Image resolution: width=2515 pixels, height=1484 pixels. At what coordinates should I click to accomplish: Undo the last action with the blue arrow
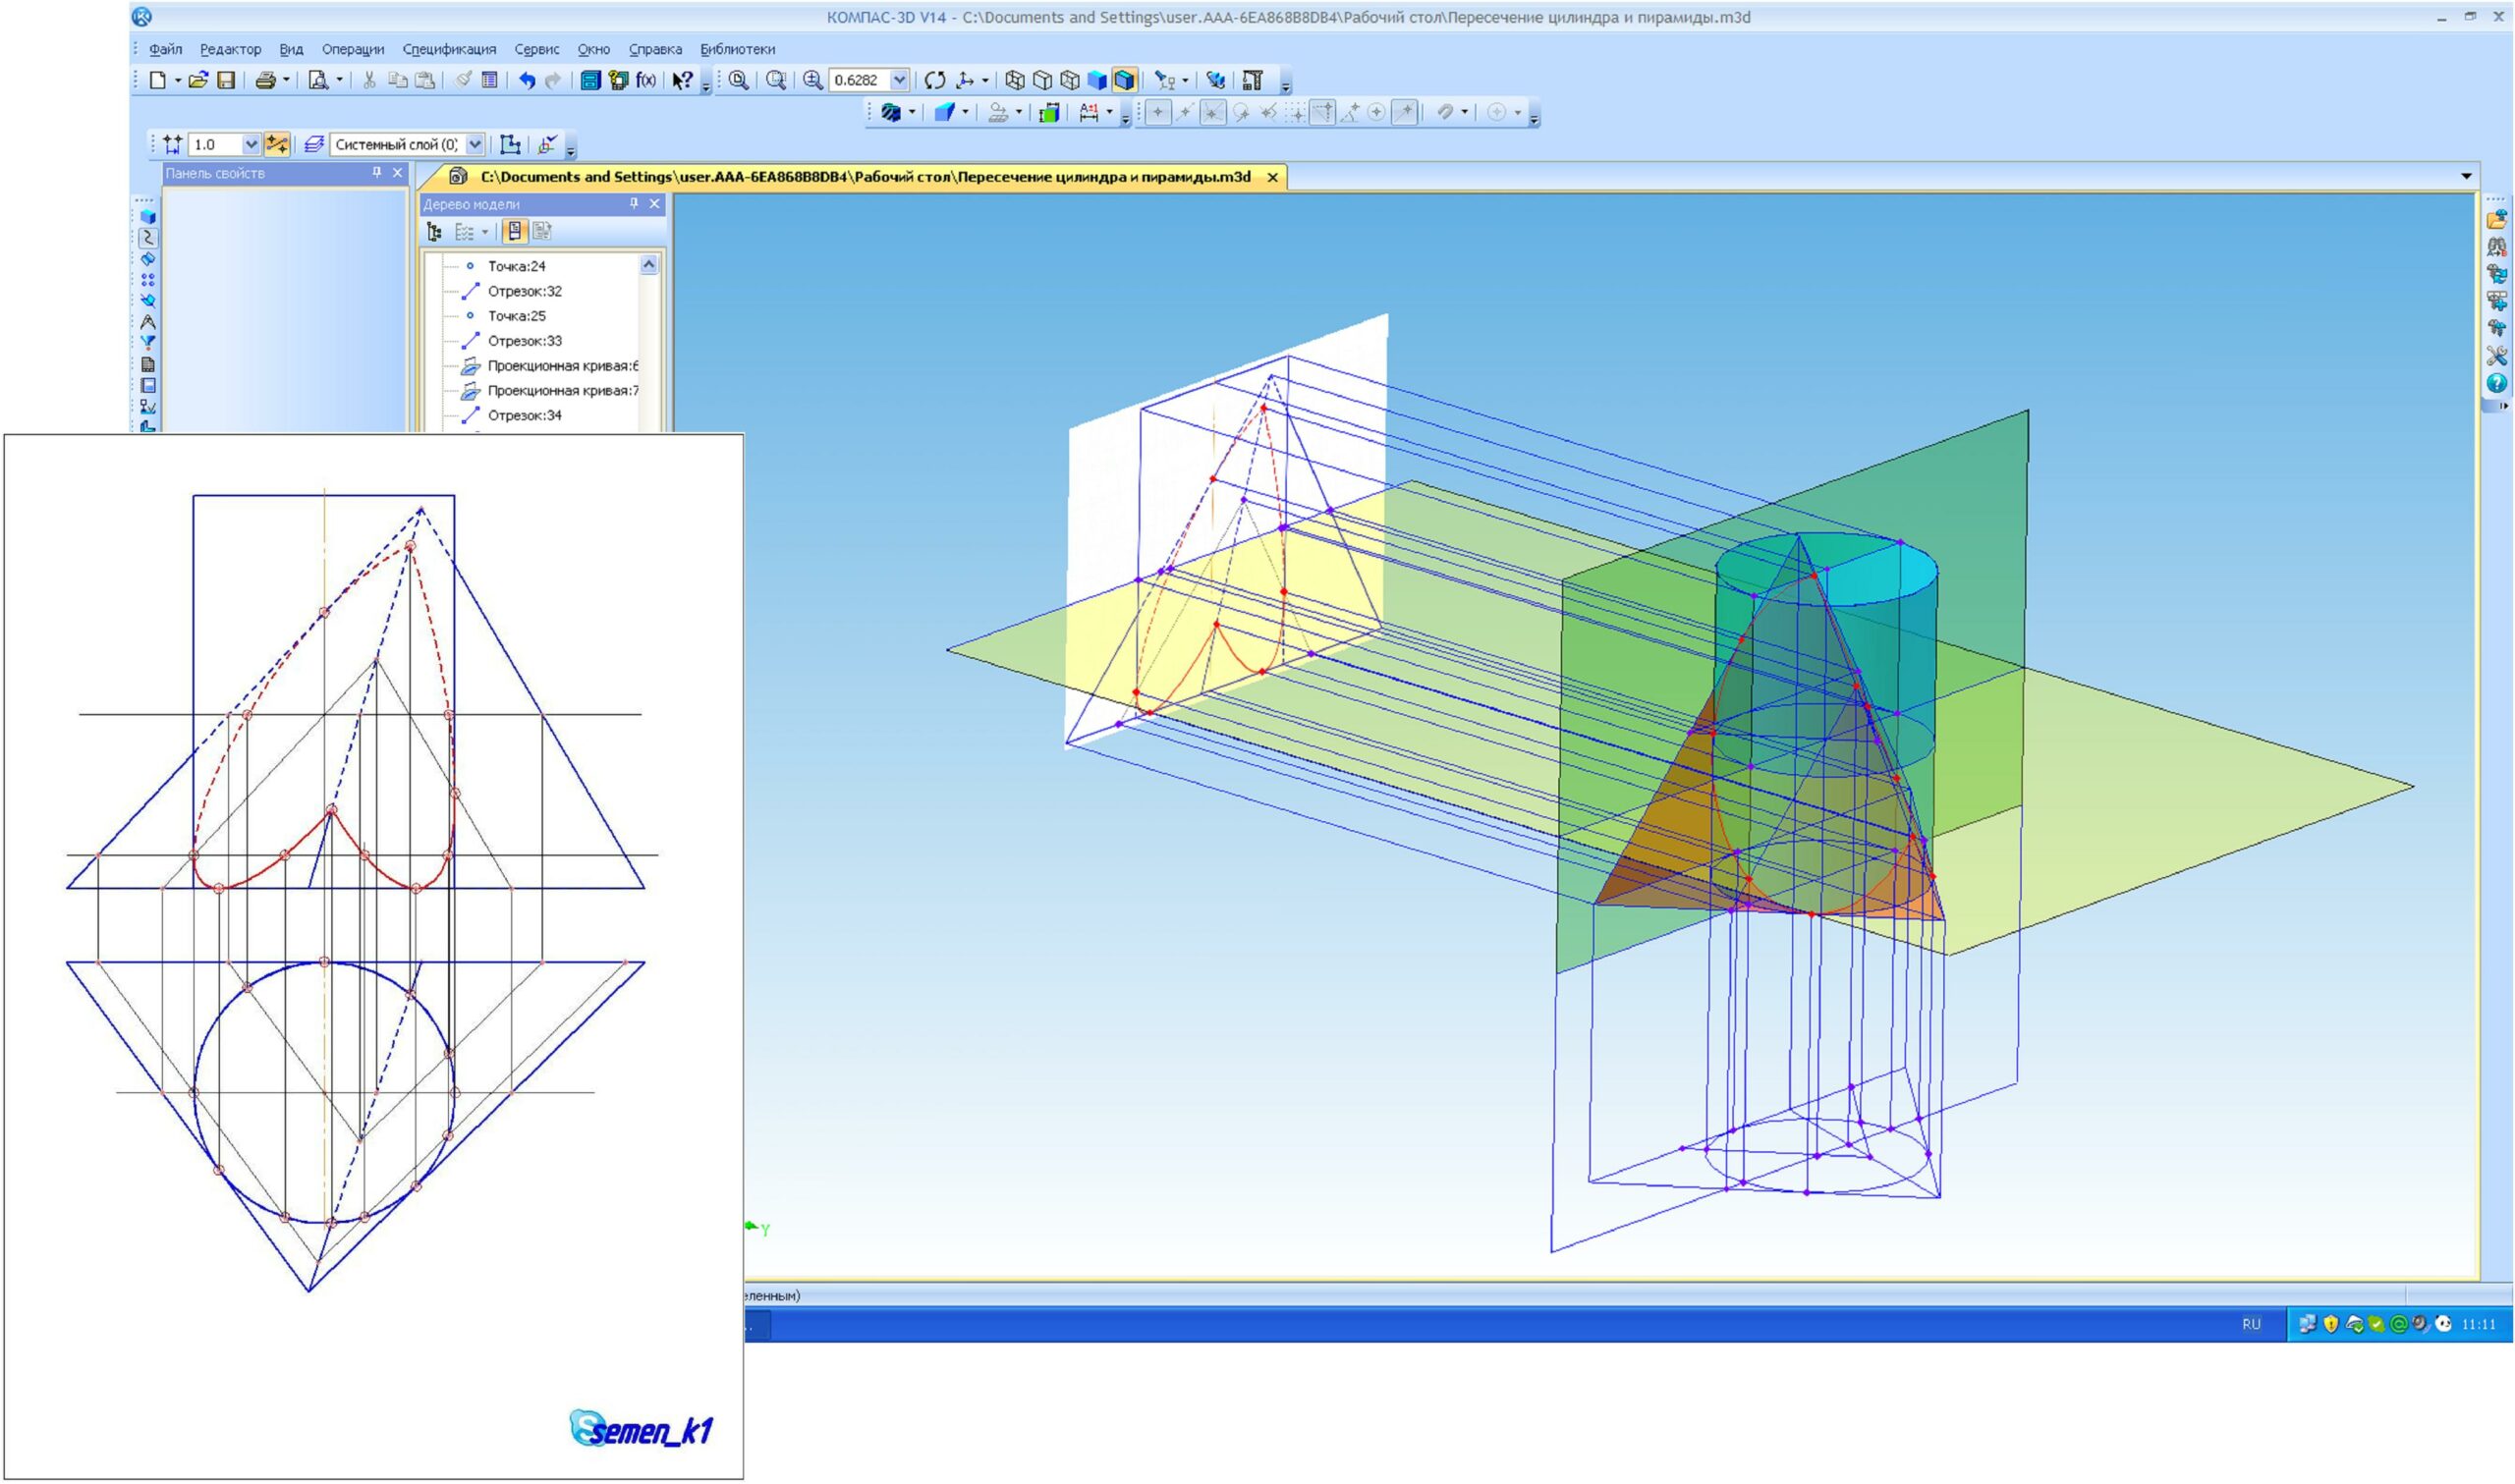[x=527, y=80]
